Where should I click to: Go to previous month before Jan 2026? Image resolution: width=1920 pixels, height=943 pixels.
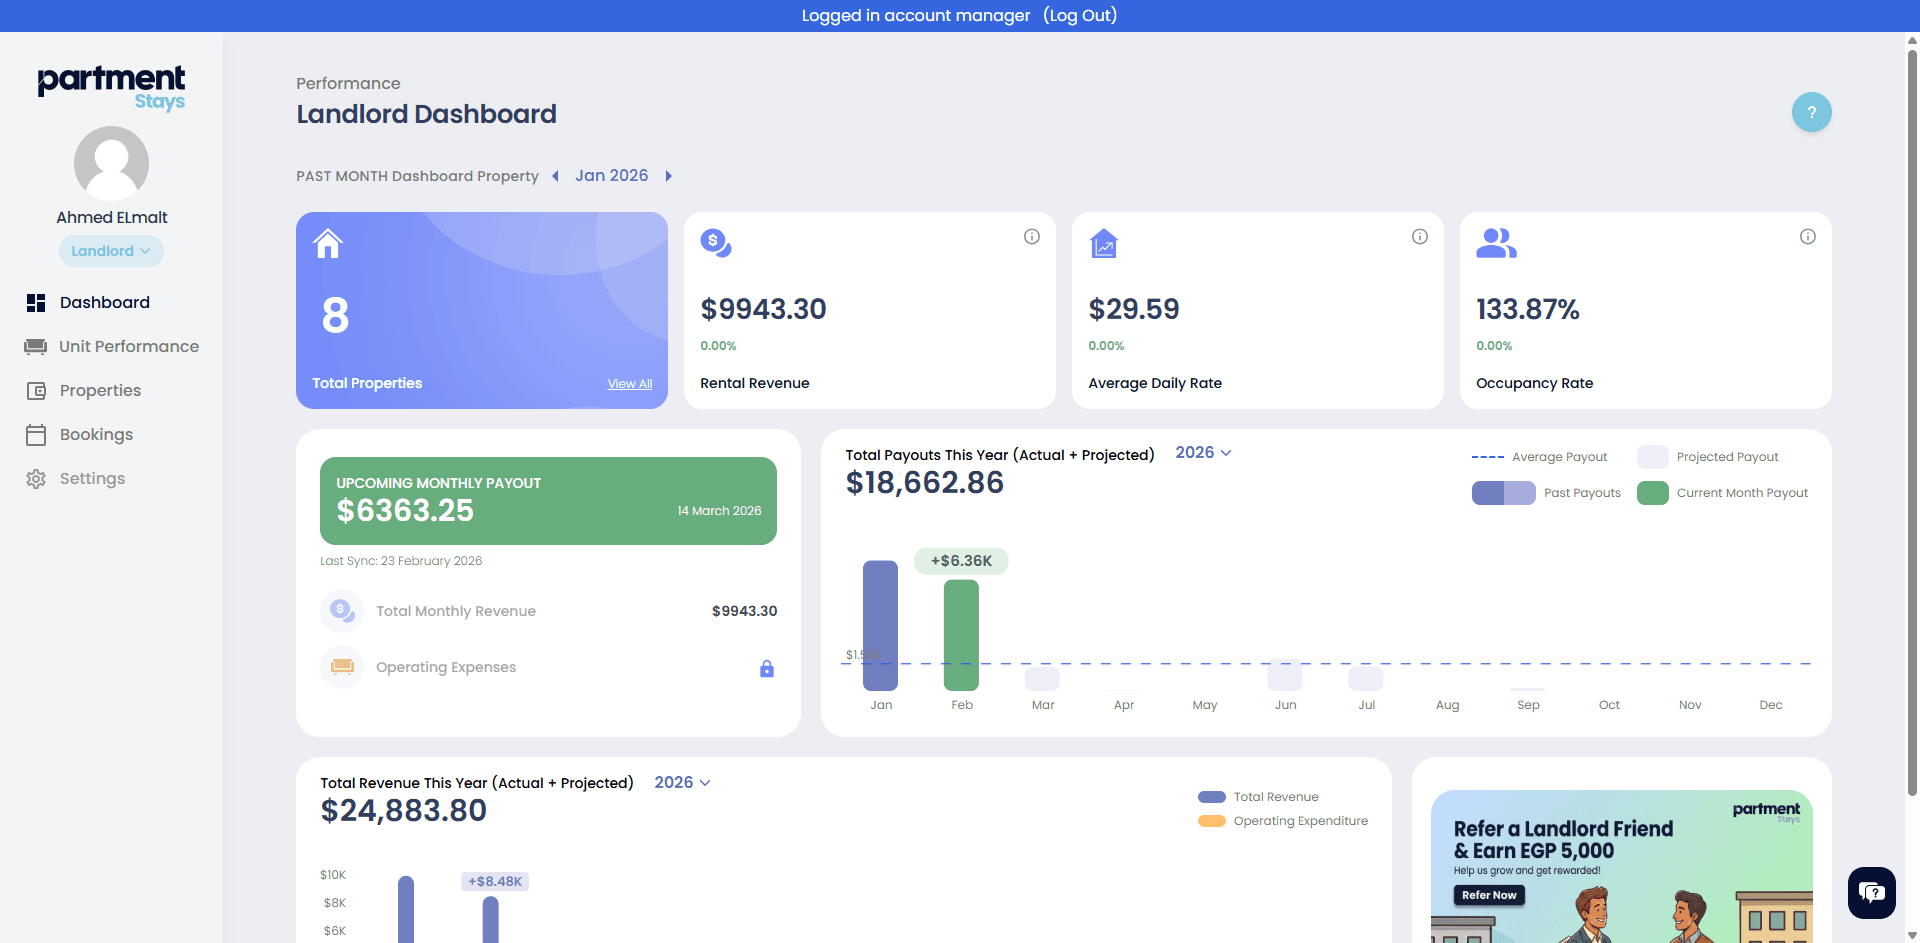coord(556,176)
